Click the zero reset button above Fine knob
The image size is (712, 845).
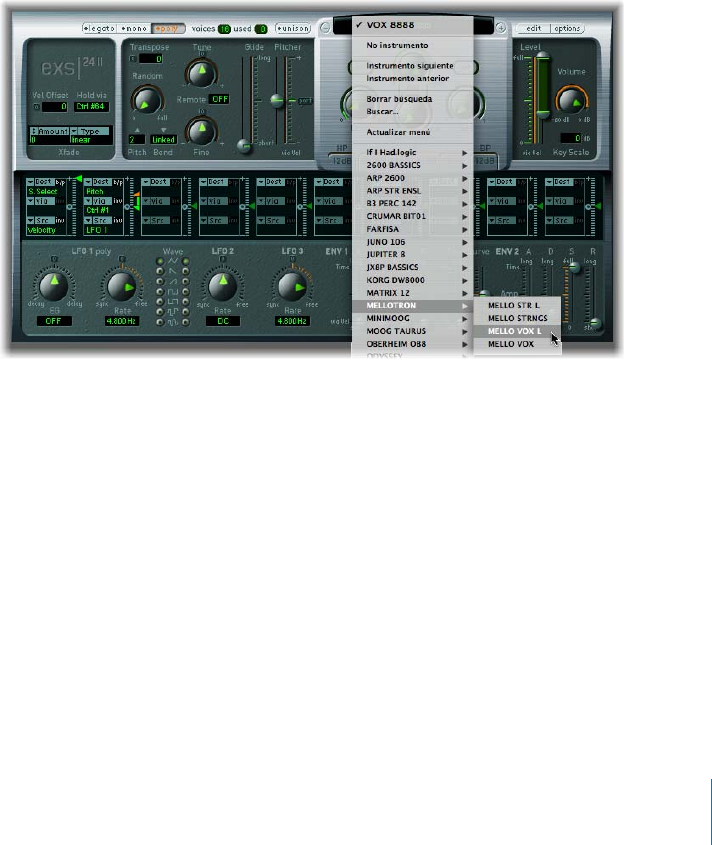click(x=202, y=112)
